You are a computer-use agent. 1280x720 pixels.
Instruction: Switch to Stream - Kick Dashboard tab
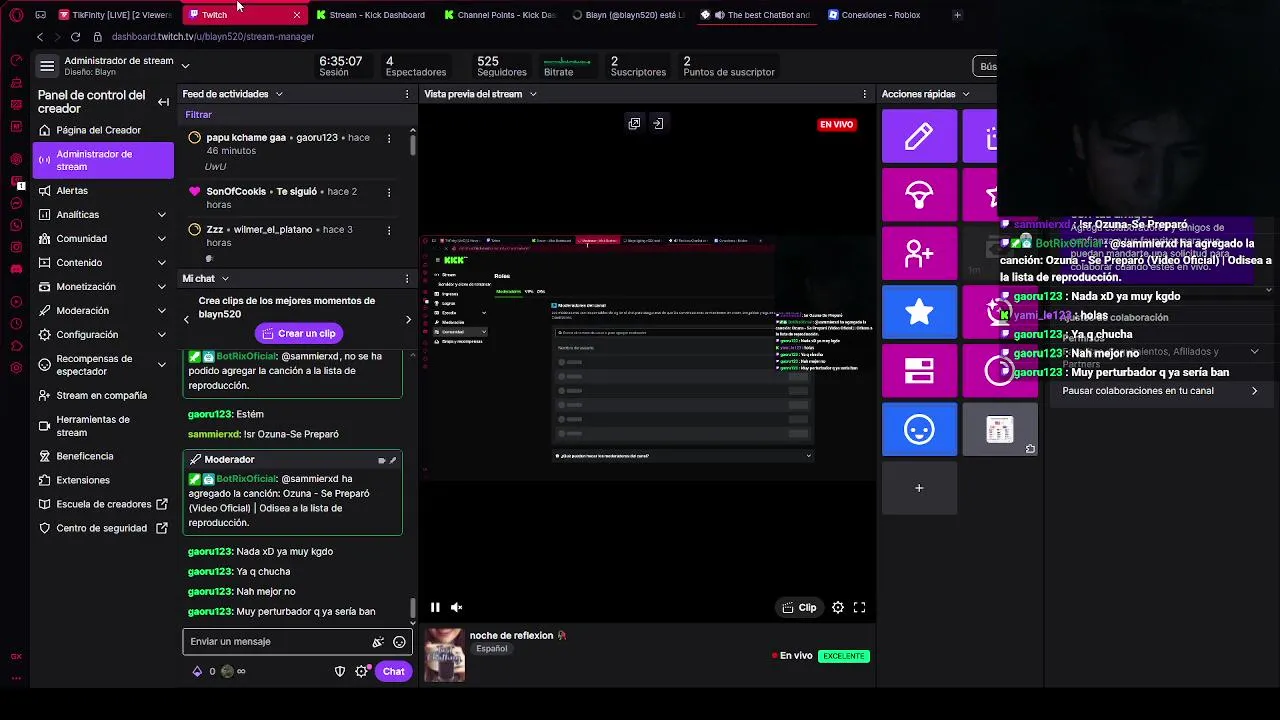tap(371, 15)
